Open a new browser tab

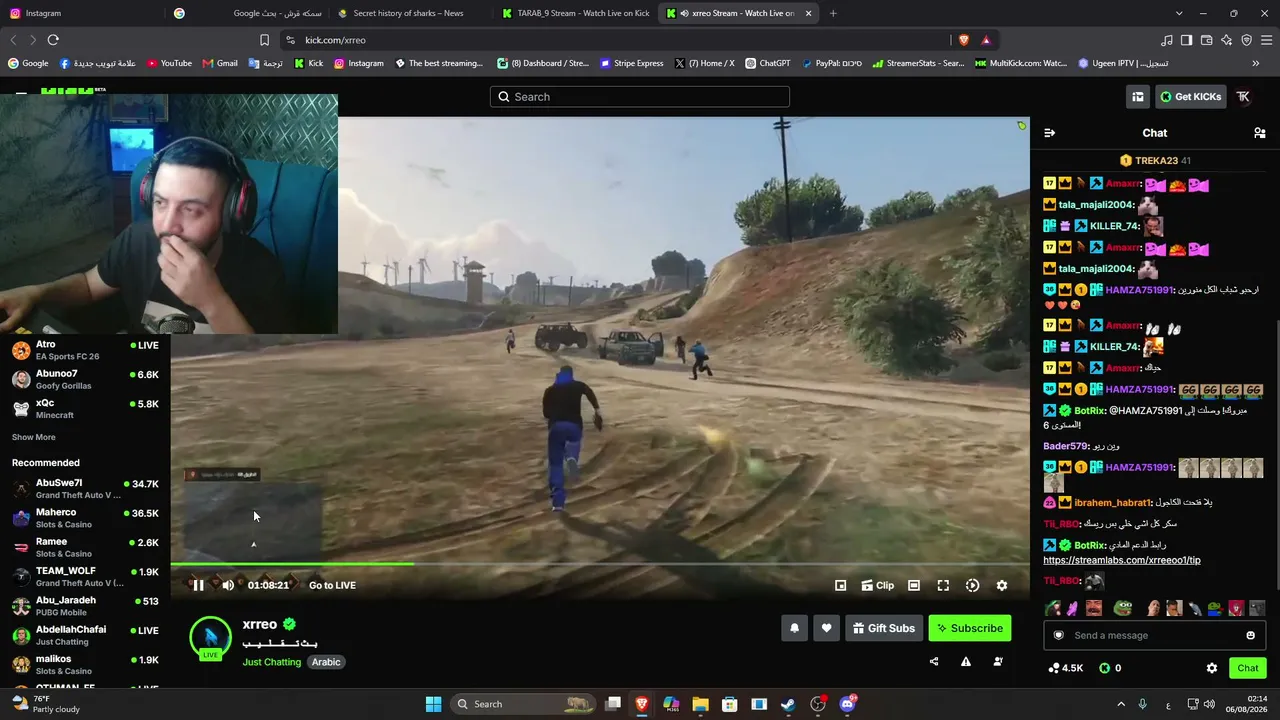click(833, 13)
